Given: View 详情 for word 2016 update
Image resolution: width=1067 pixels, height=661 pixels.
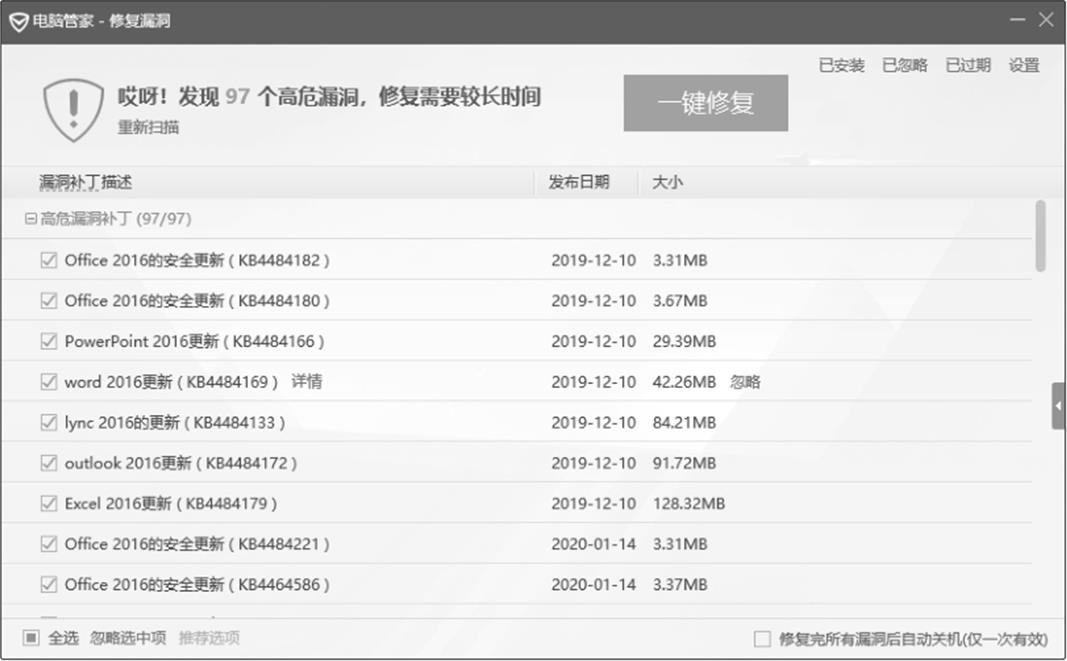Looking at the screenshot, I should pyautogui.click(x=306, y=382).
